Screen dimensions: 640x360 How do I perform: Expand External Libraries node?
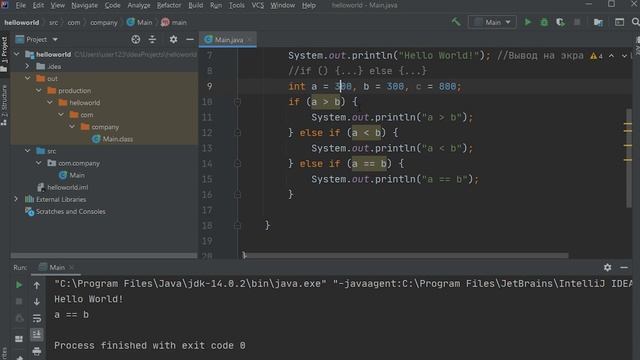click(x=16, y=199)
